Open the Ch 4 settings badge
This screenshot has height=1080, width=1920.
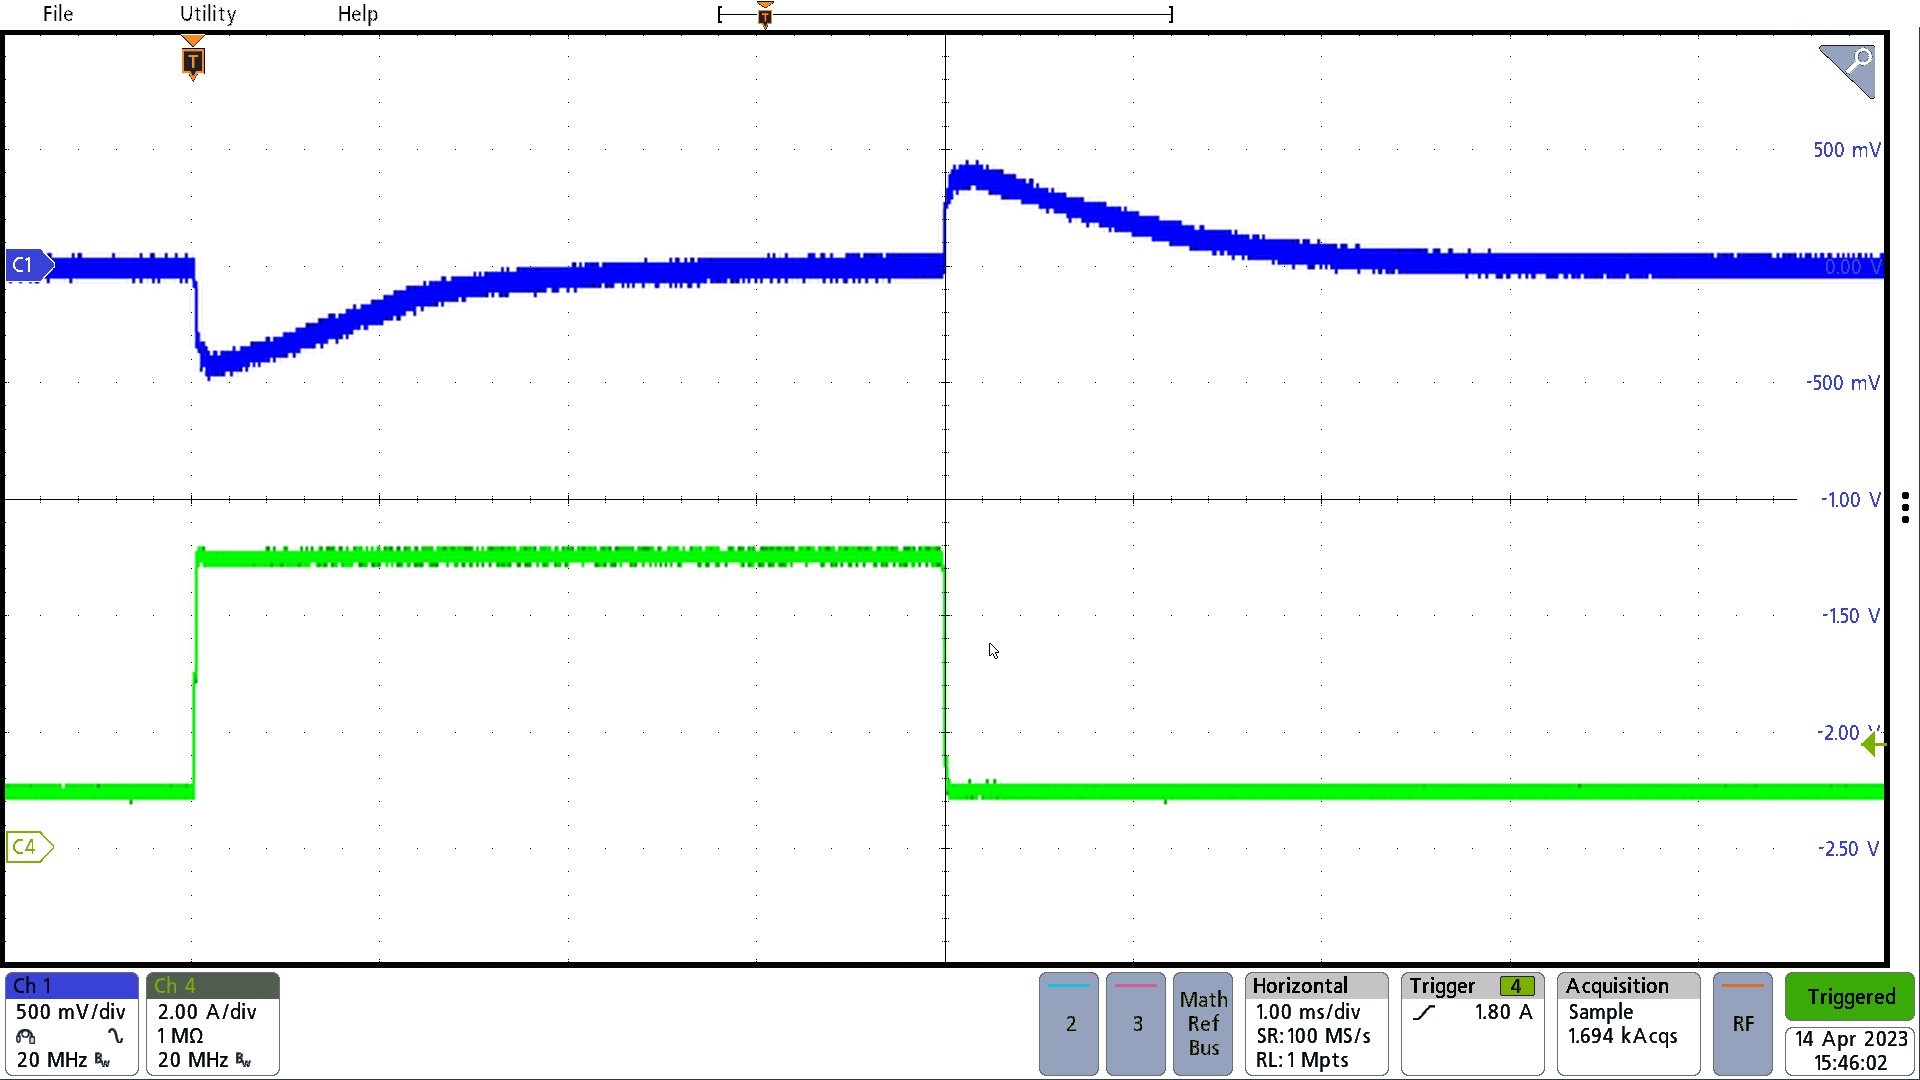coord(213,1023)
